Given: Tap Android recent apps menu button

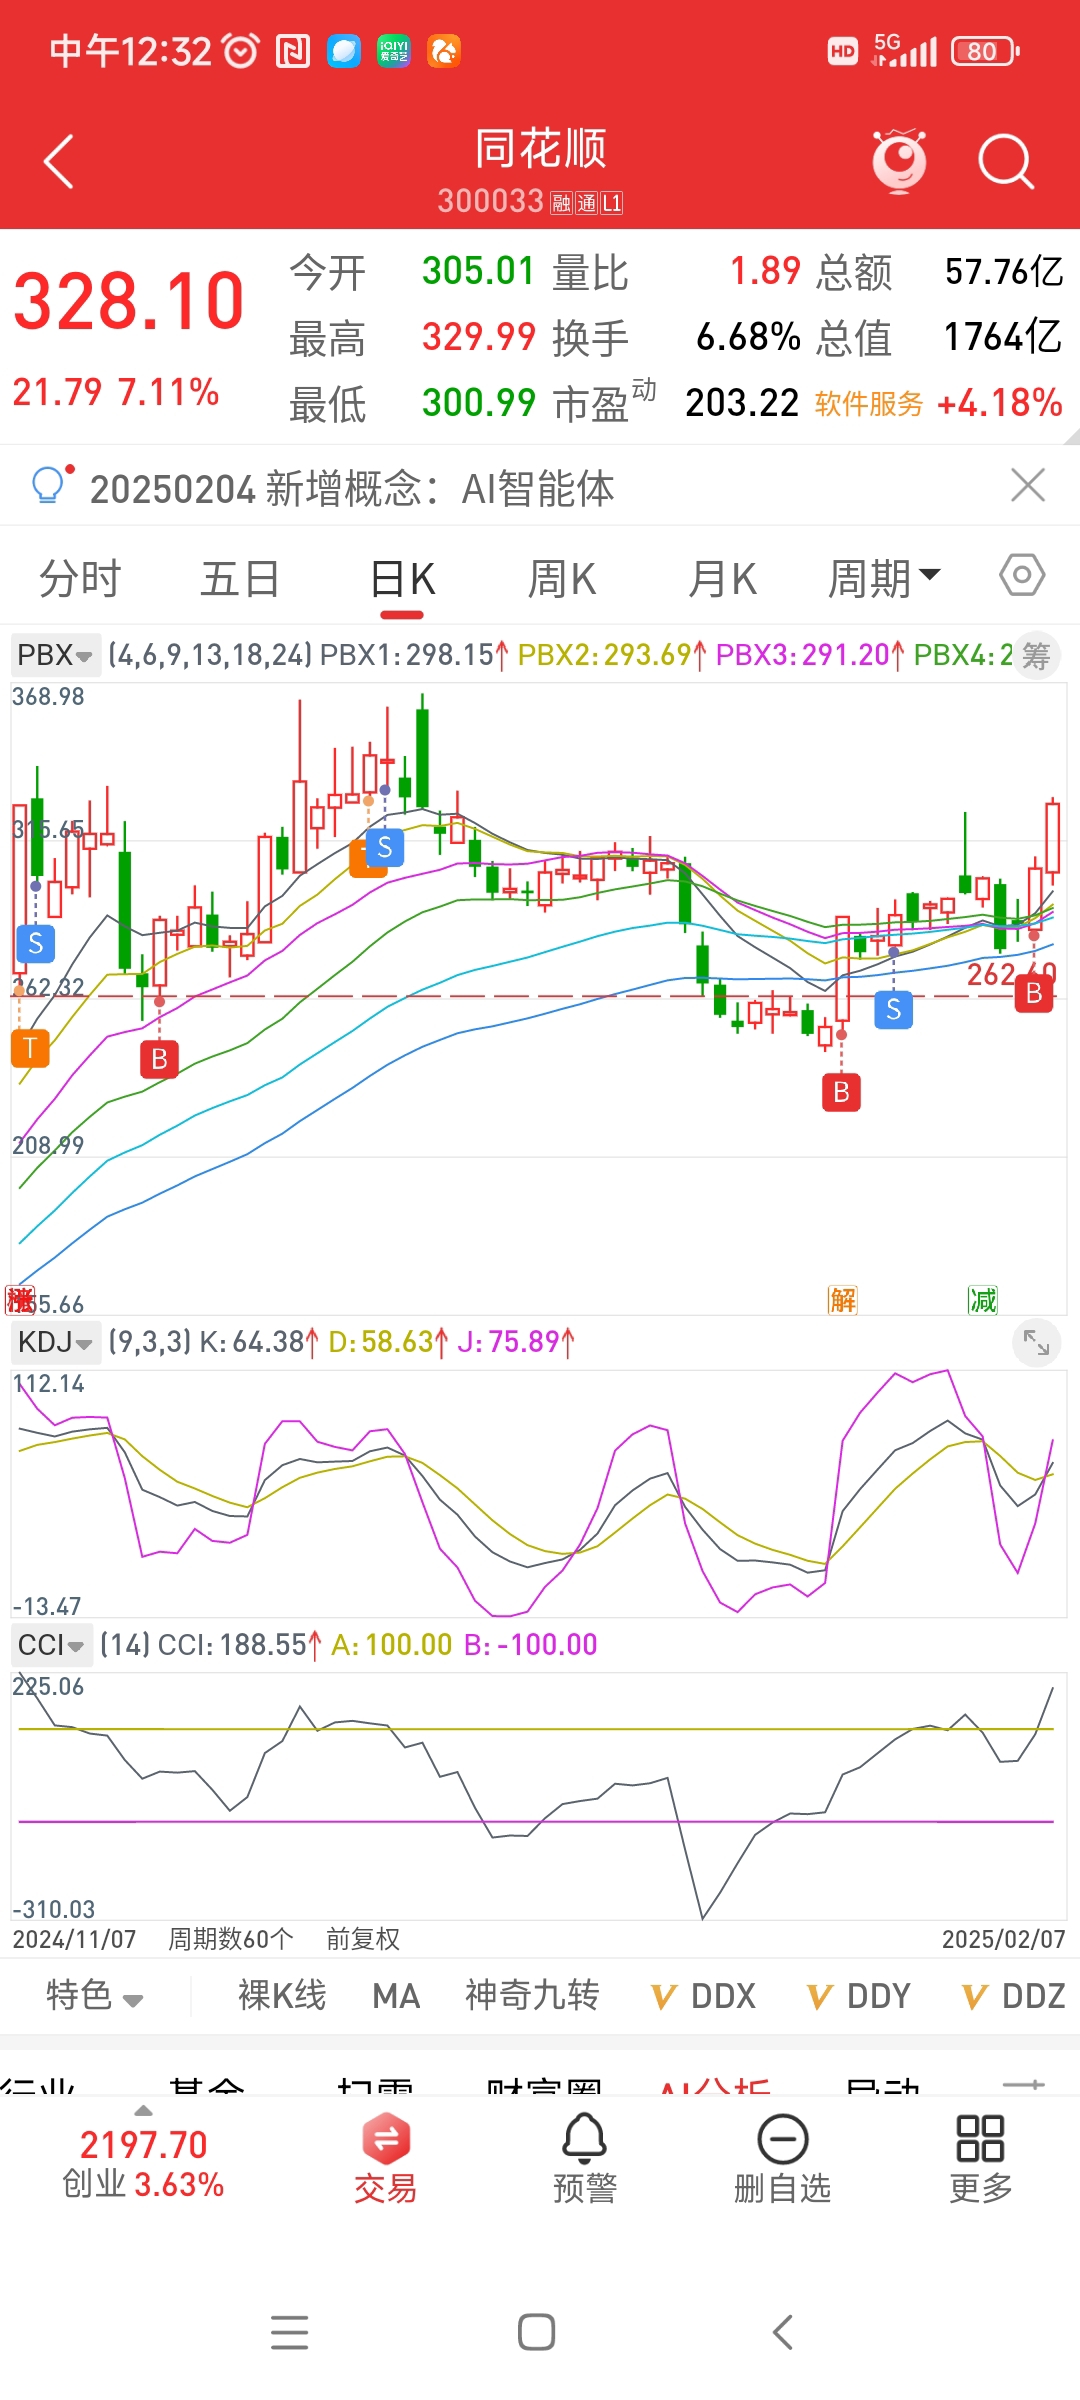Looking at the screenshot, I should [x=289, y=2332].
